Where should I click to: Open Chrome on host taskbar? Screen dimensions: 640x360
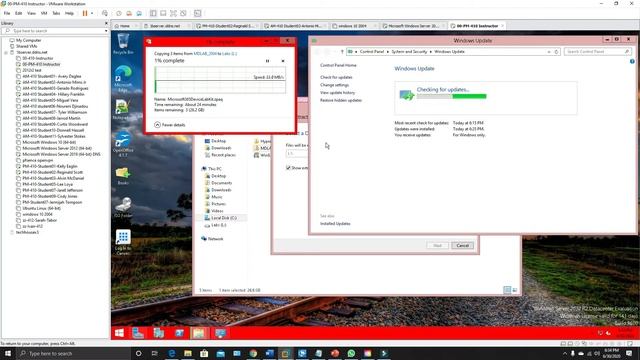click(x=253, y=353)
